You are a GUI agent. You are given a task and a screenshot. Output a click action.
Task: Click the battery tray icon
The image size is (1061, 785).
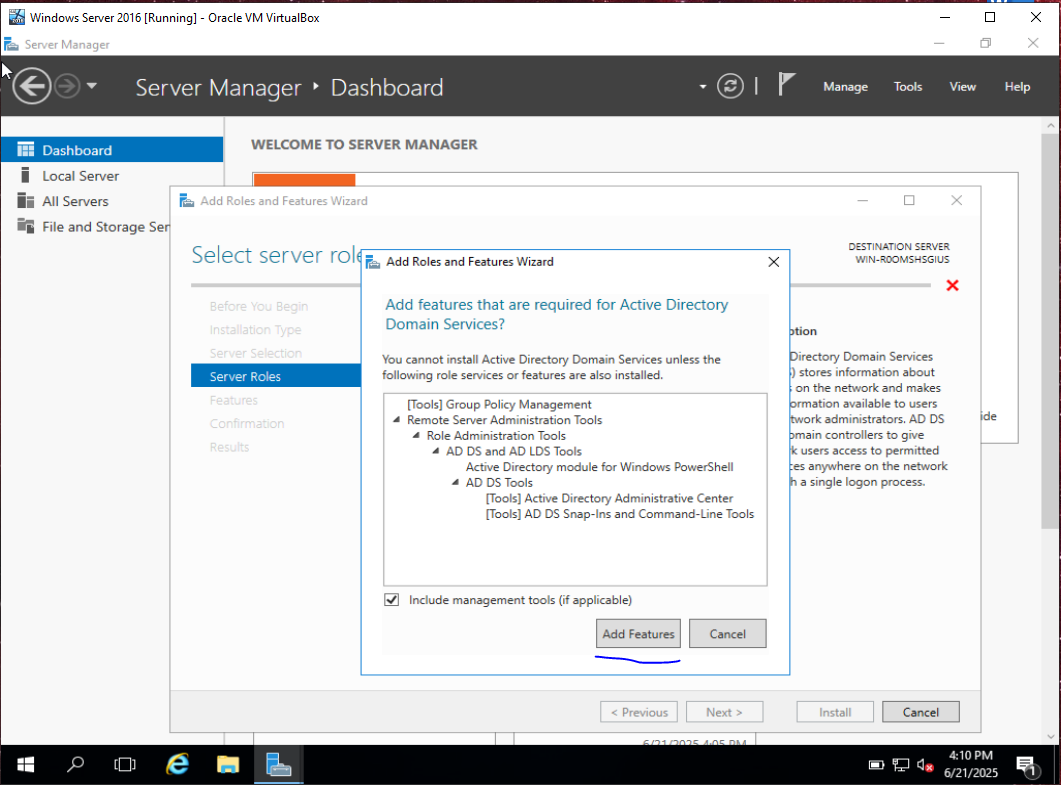(876, 765)
